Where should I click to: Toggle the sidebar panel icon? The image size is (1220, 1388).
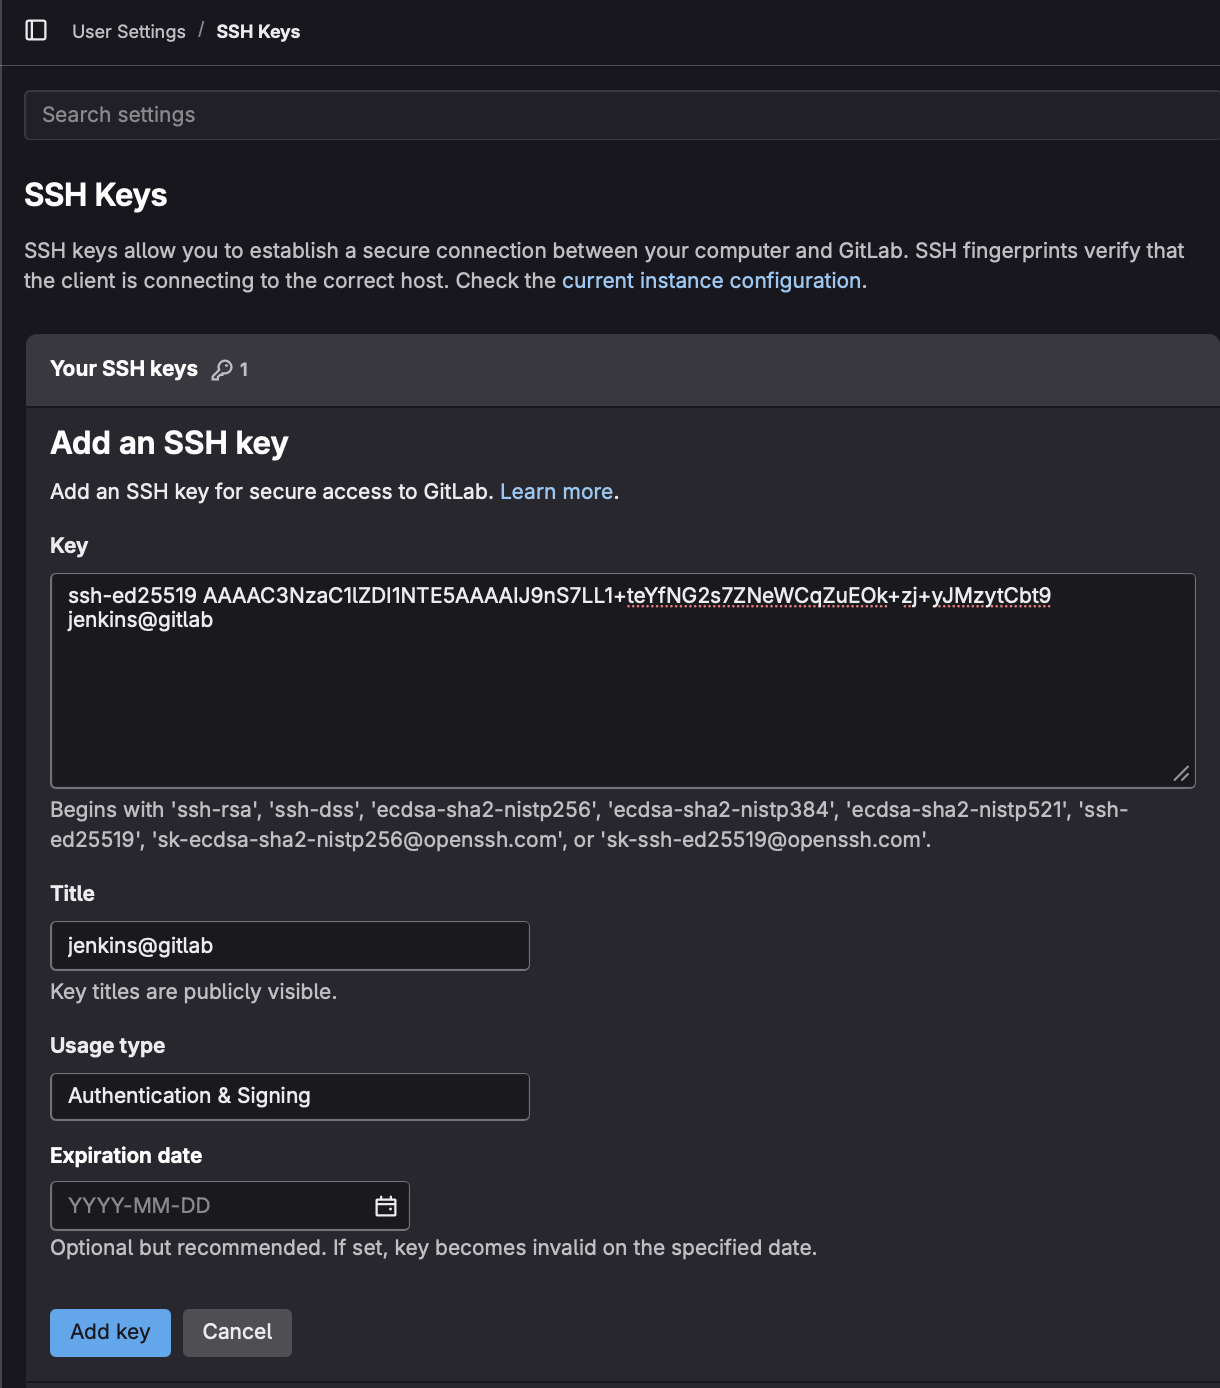[x=36, y=30]
